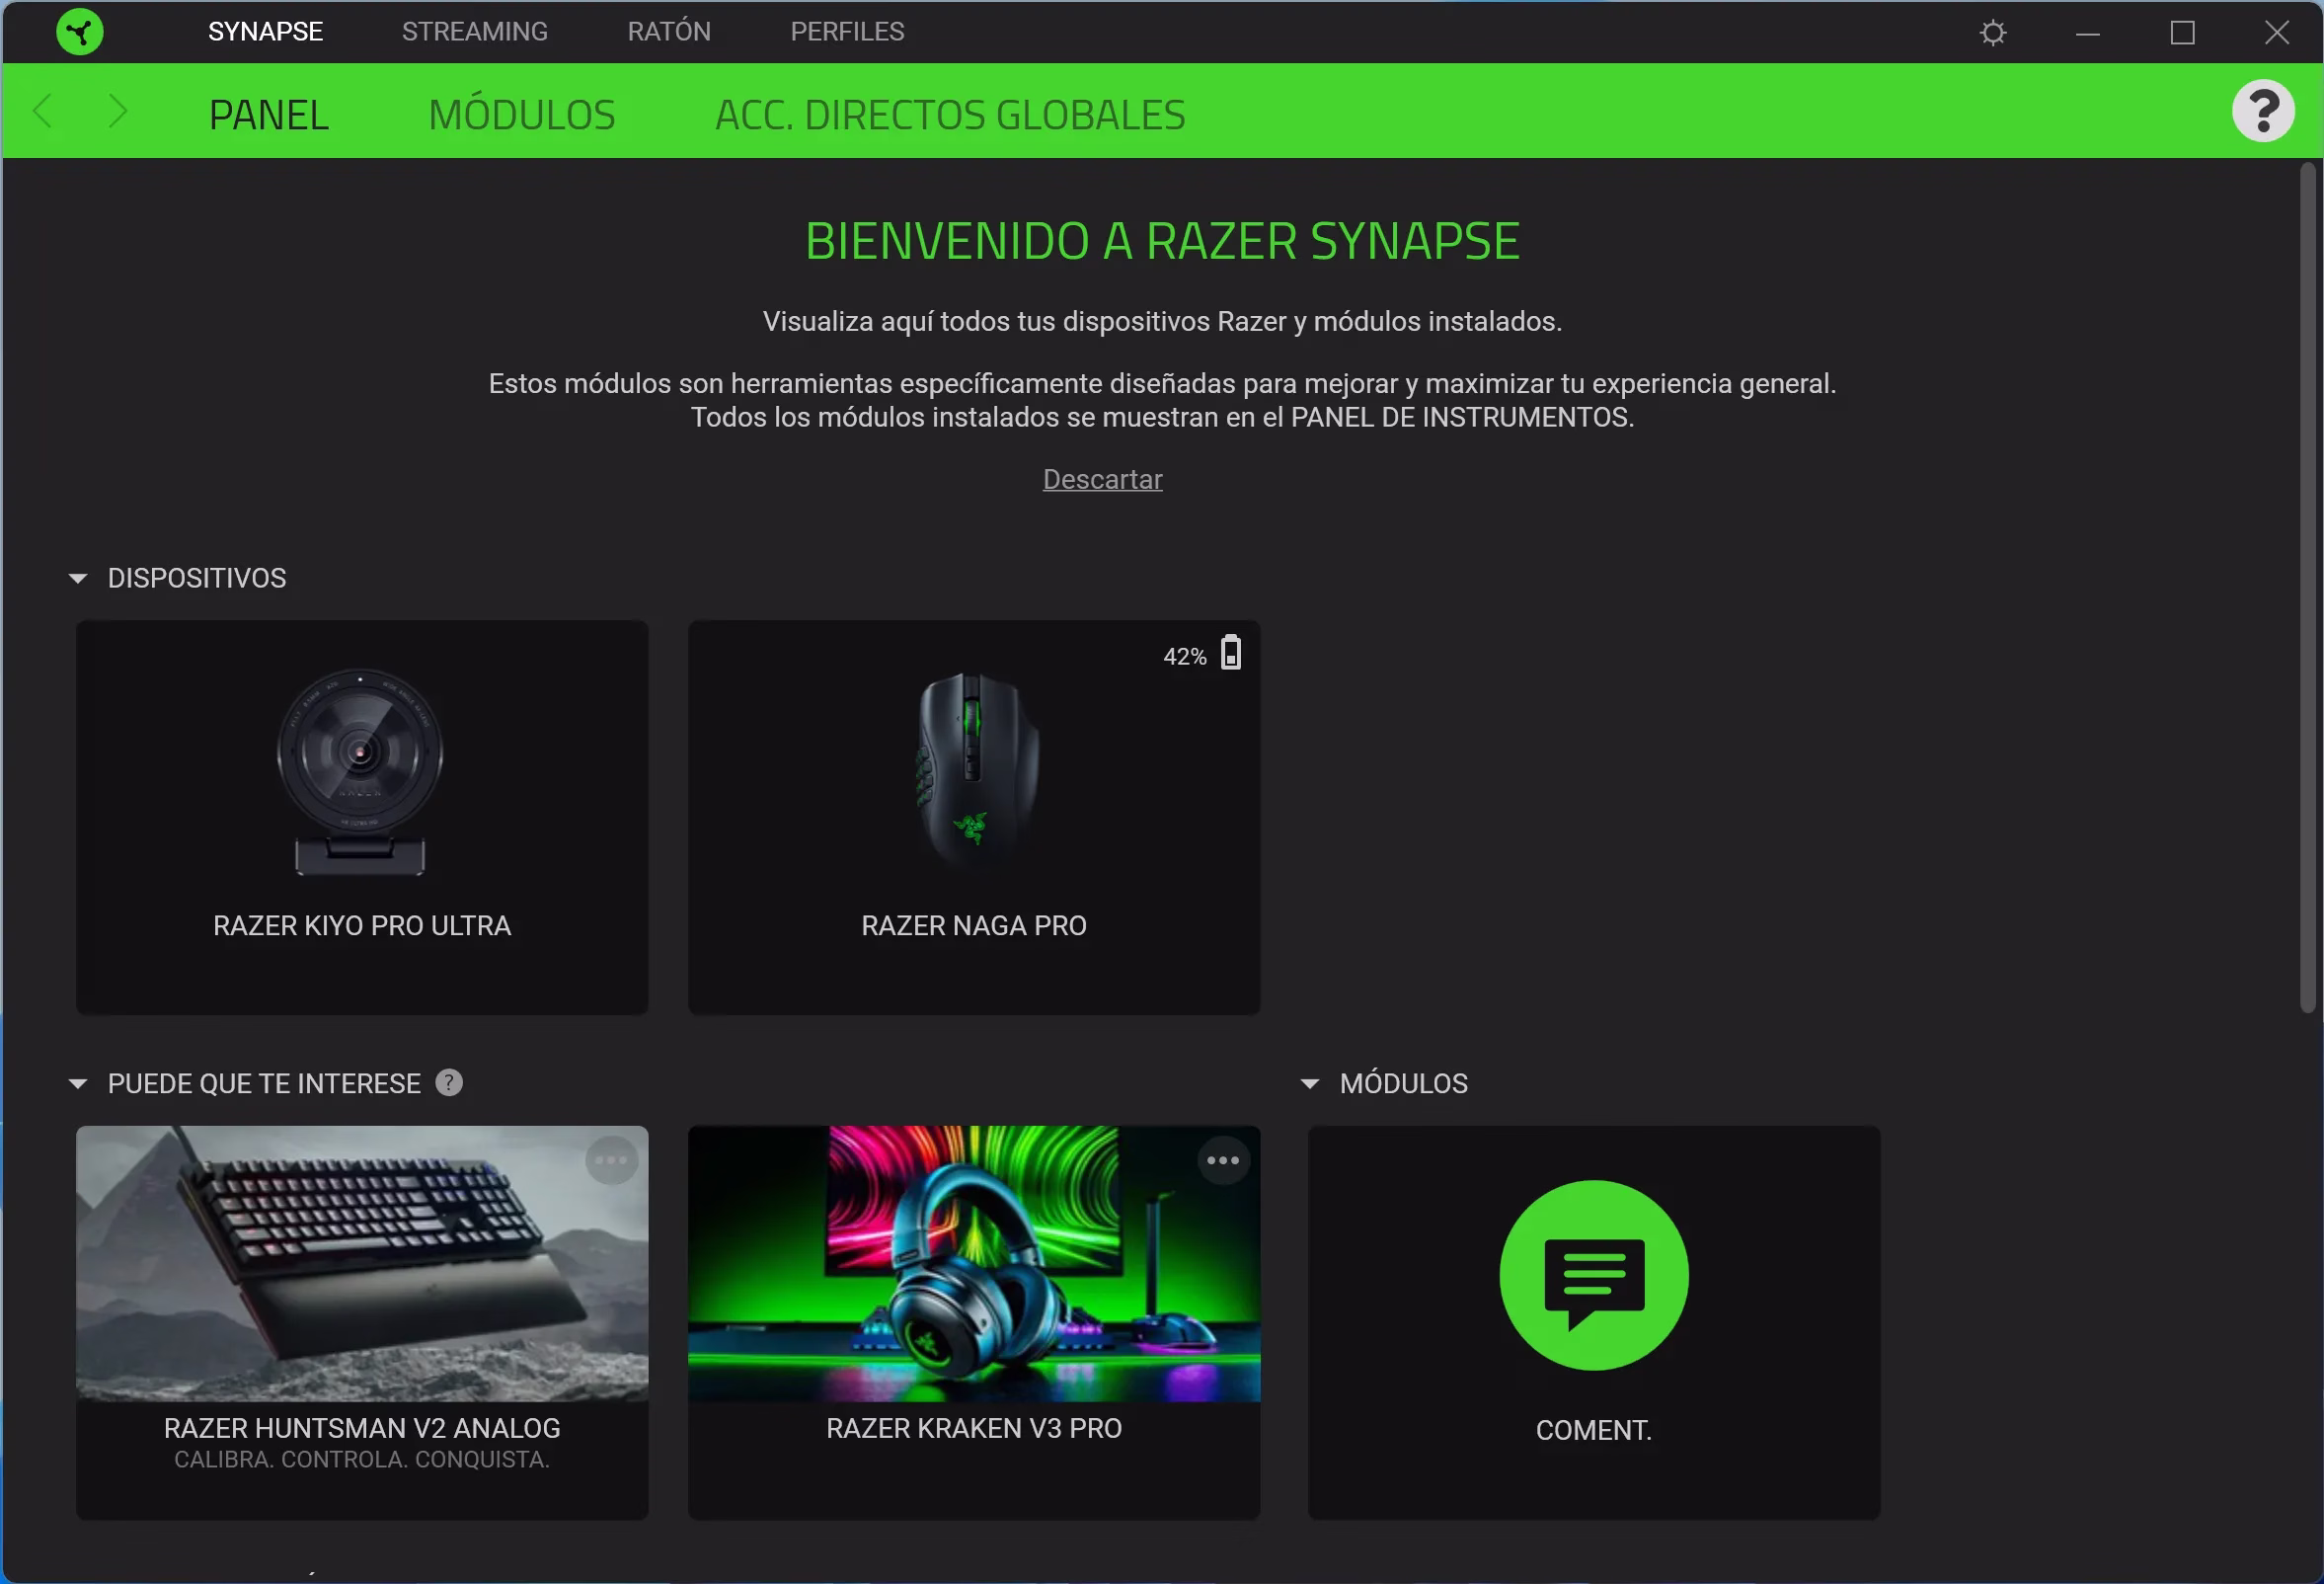Click the Calibra. Controla. Conquista. tagline
This screenshot has height=1584, width=2324.
(x=362, y=1460)
